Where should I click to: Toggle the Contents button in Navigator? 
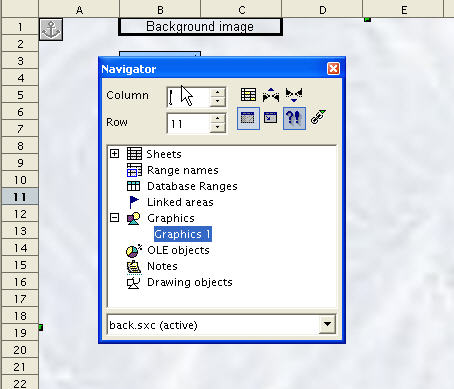(248, 118)
